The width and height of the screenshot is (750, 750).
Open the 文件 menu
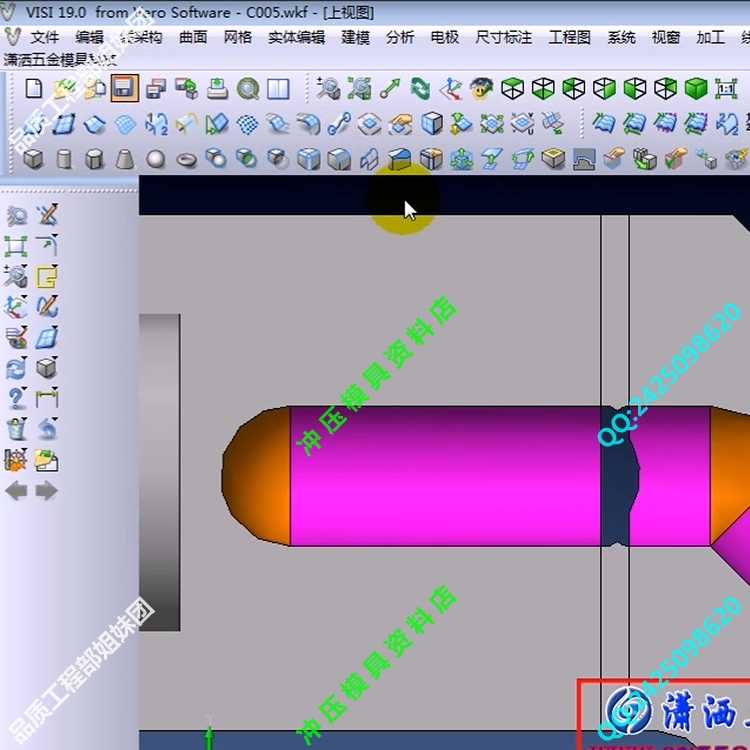click(x=44, y=37)
